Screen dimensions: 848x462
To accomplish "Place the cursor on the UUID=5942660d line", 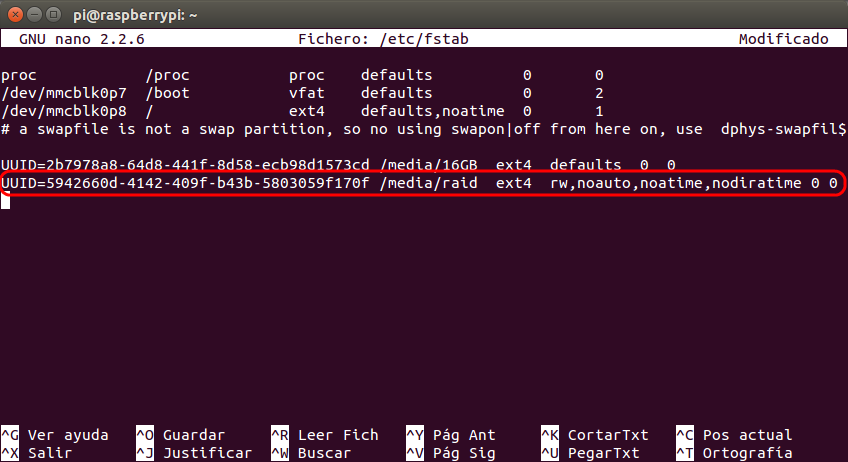I will coord(419,183).
